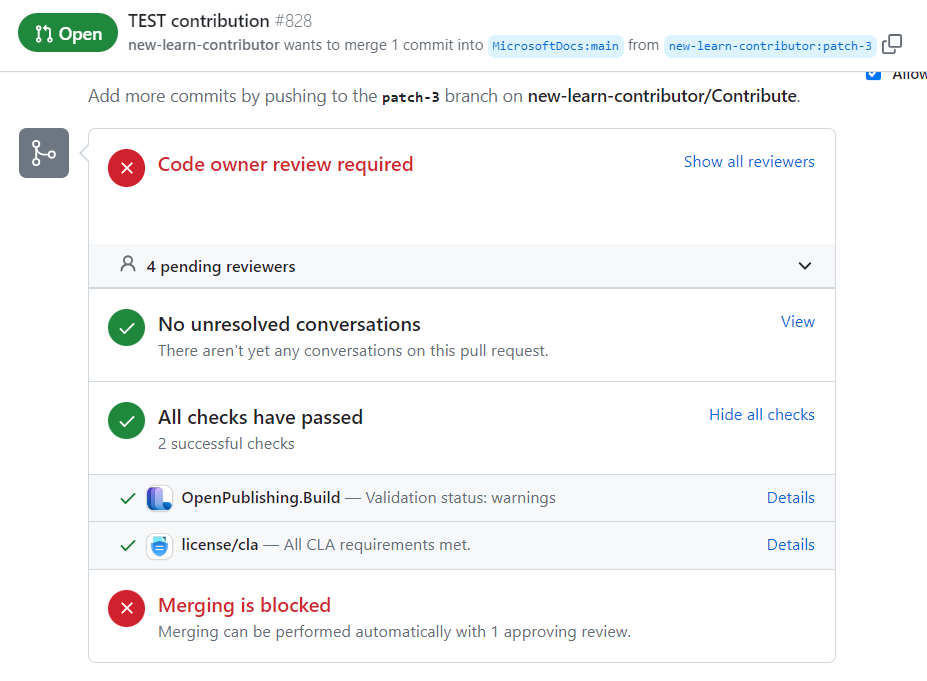Click the OpenPublishing.Build app avatar

[x=160, y=498]
